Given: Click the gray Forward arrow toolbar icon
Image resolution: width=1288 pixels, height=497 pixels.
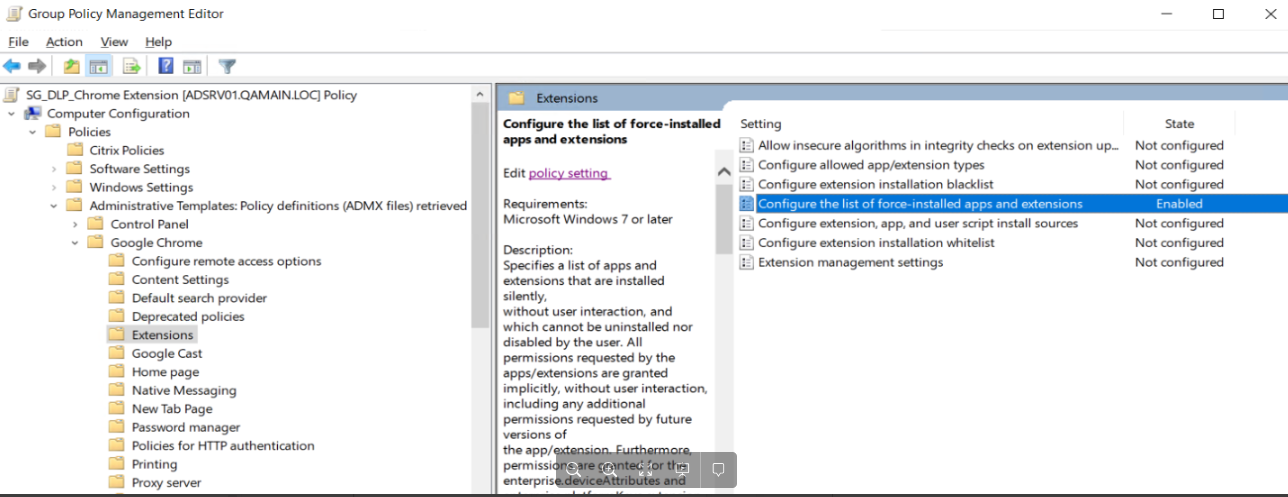Looking at the screenshot, I should [x=37, y=67].
